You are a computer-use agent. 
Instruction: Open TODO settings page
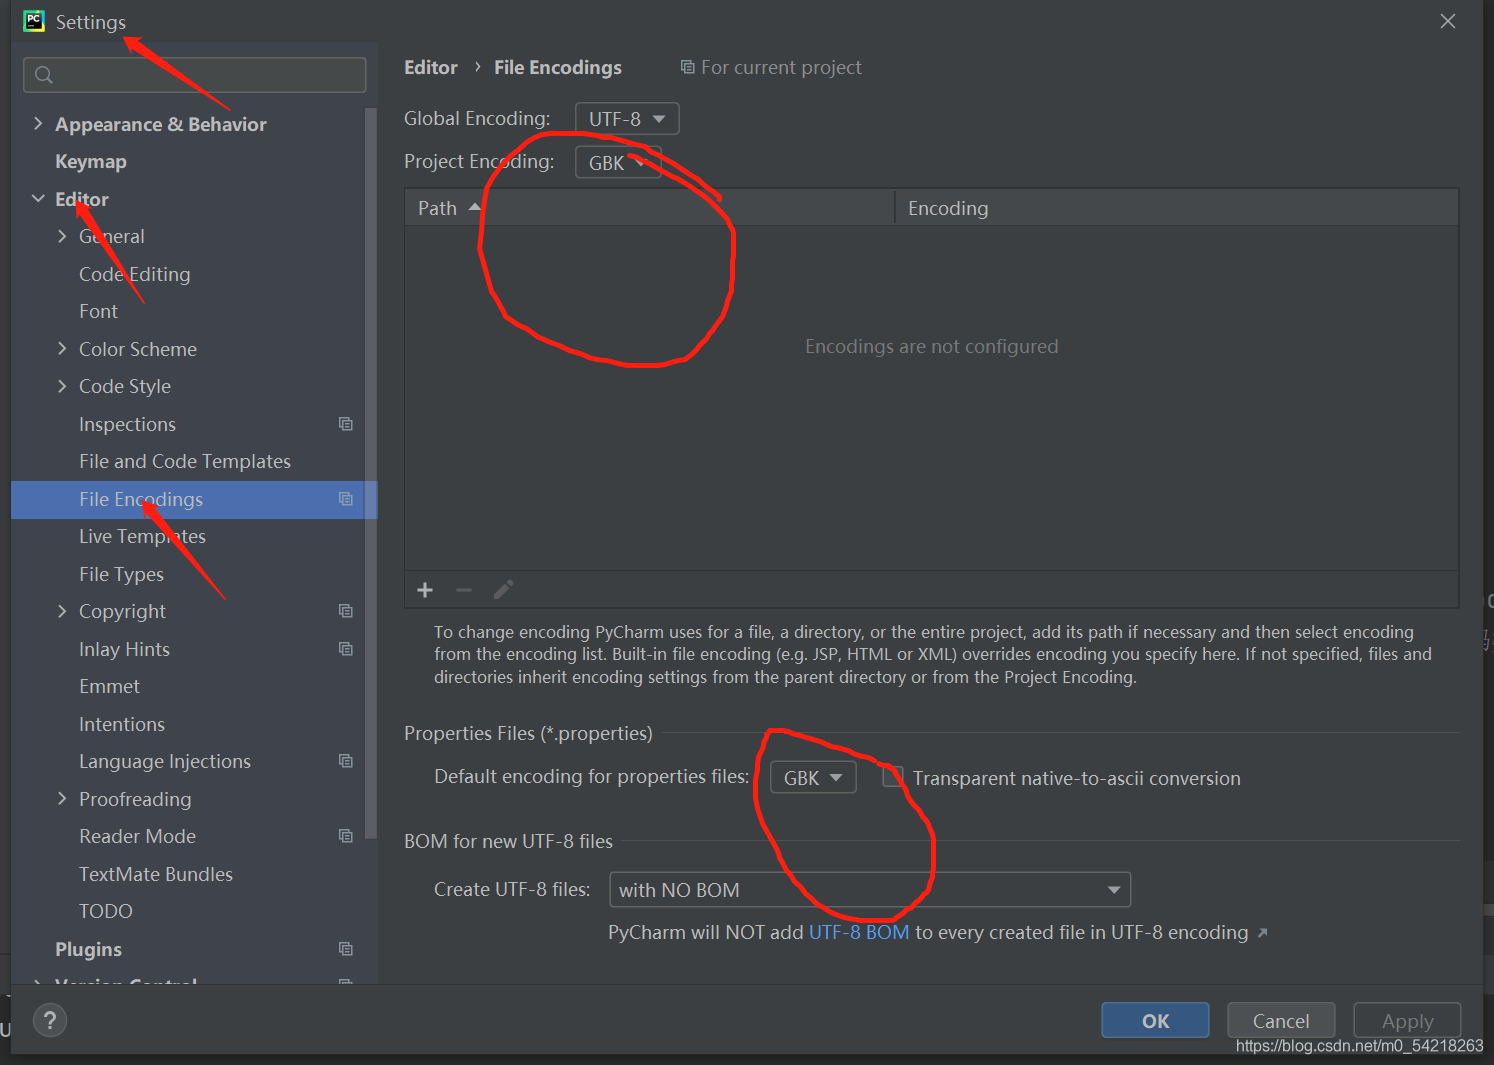[x=106, y=911]
